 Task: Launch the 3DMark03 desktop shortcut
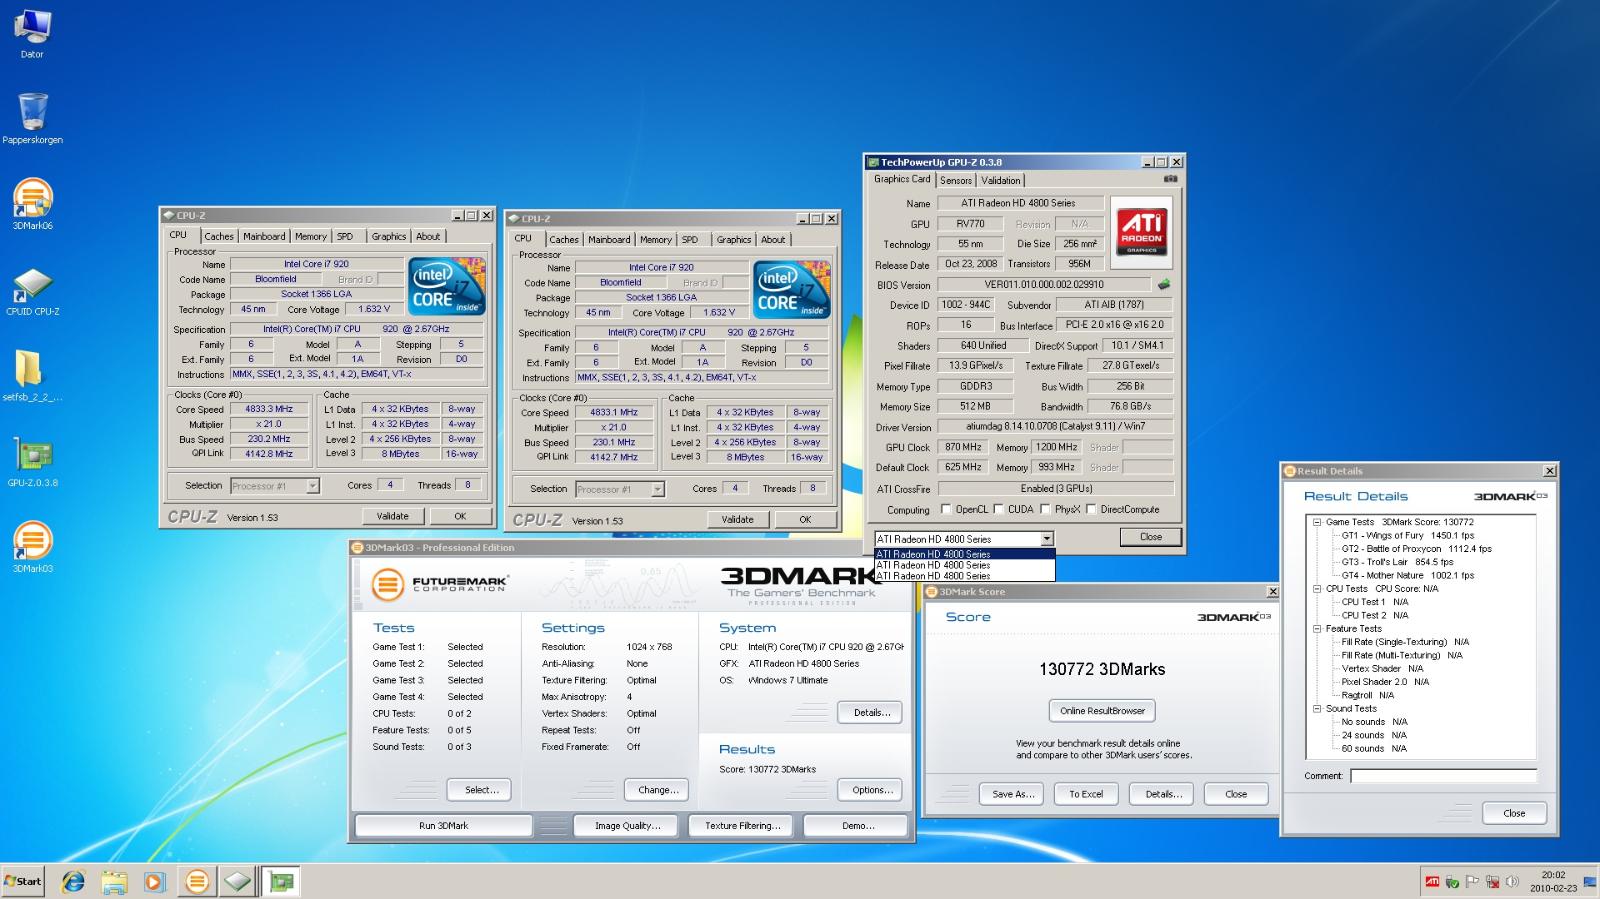pos(32,547)
